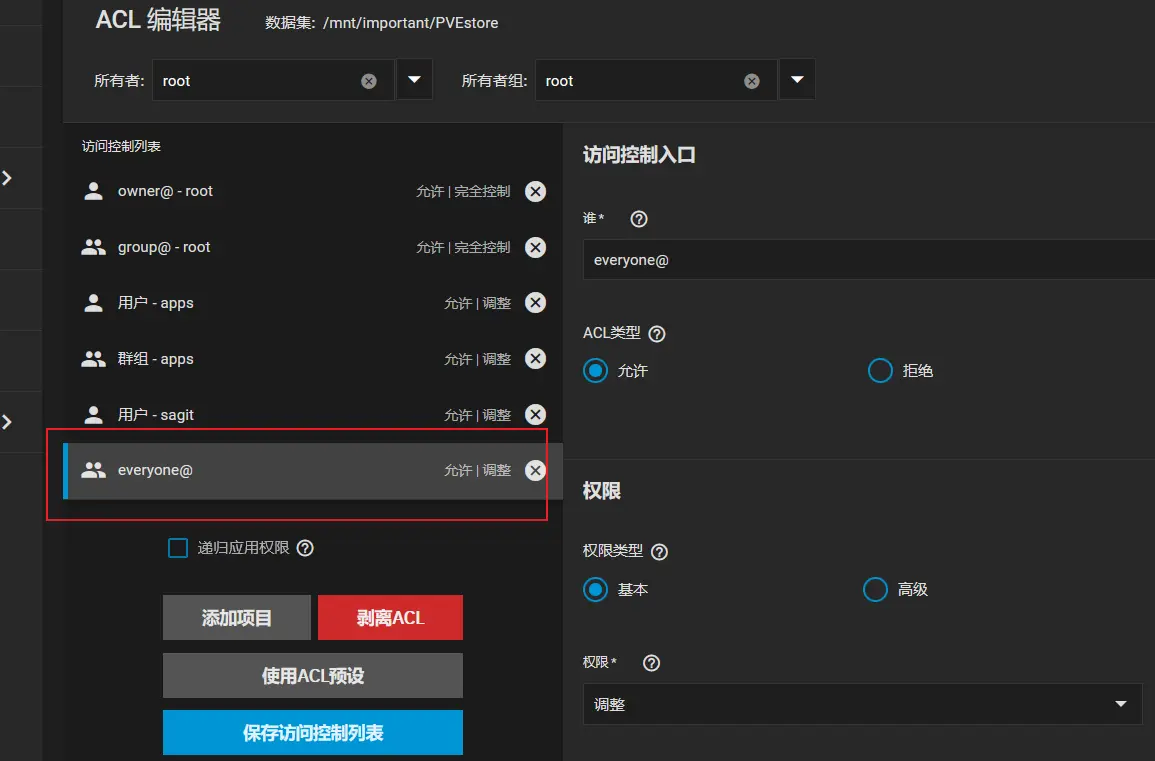The image size is (1155, 761).
Task: Remove the 用户 - apps entry
Action: click(536, 303)
